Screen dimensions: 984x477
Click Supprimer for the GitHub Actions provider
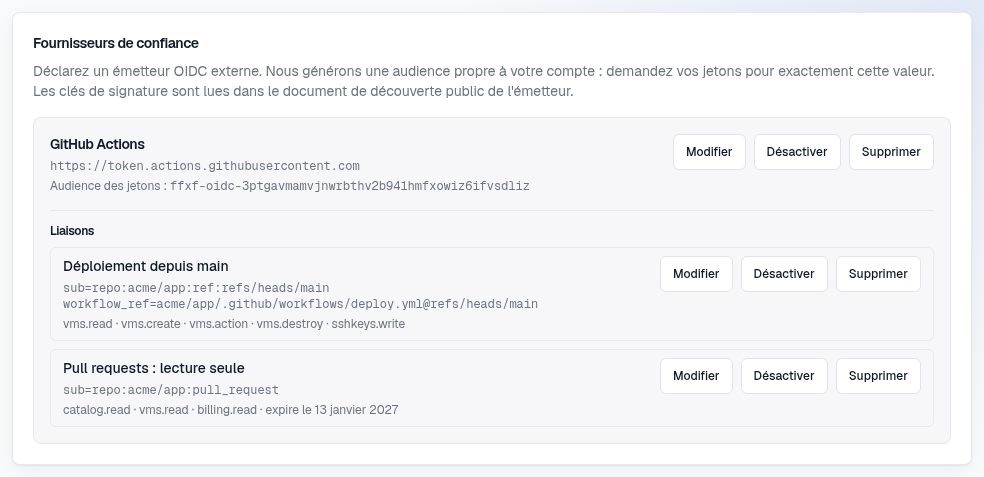(891, 152)
